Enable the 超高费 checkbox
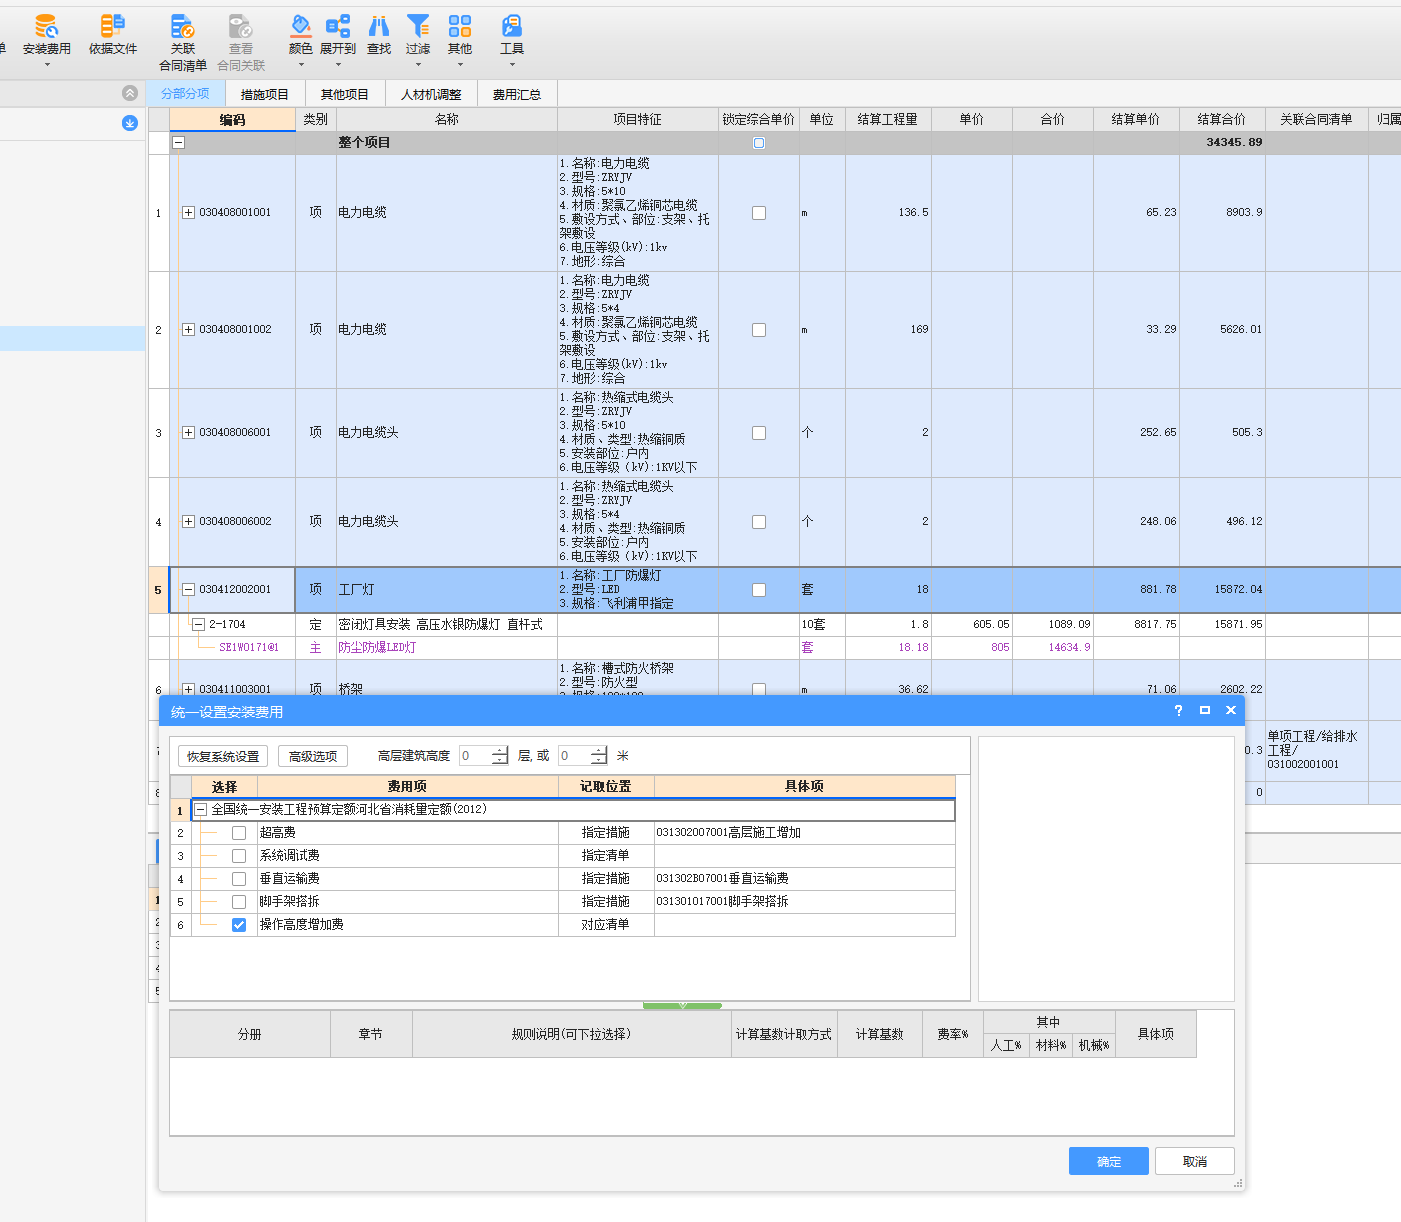This screenshot has width=1401, height=1222. [x=239, y=833]
